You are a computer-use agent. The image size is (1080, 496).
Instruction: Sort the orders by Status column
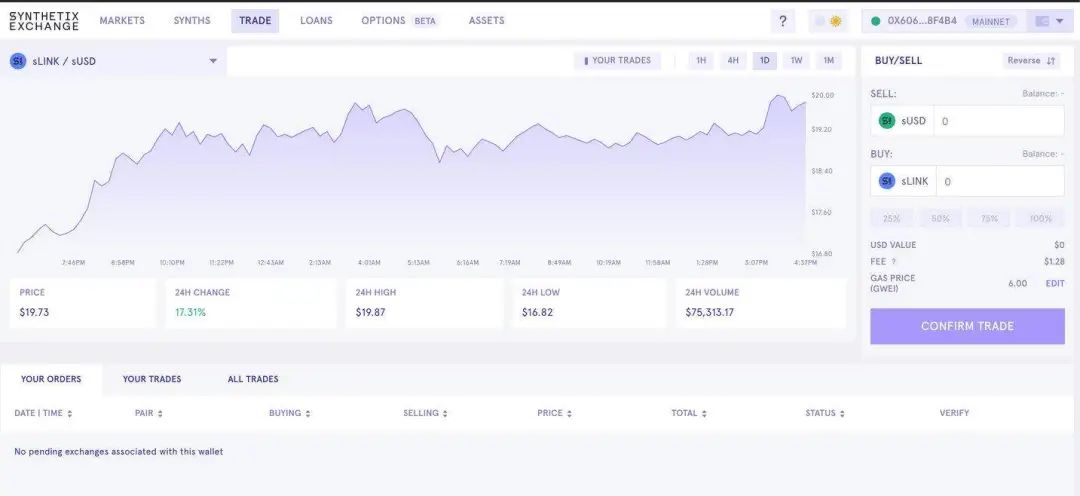(x=842, y=413)
